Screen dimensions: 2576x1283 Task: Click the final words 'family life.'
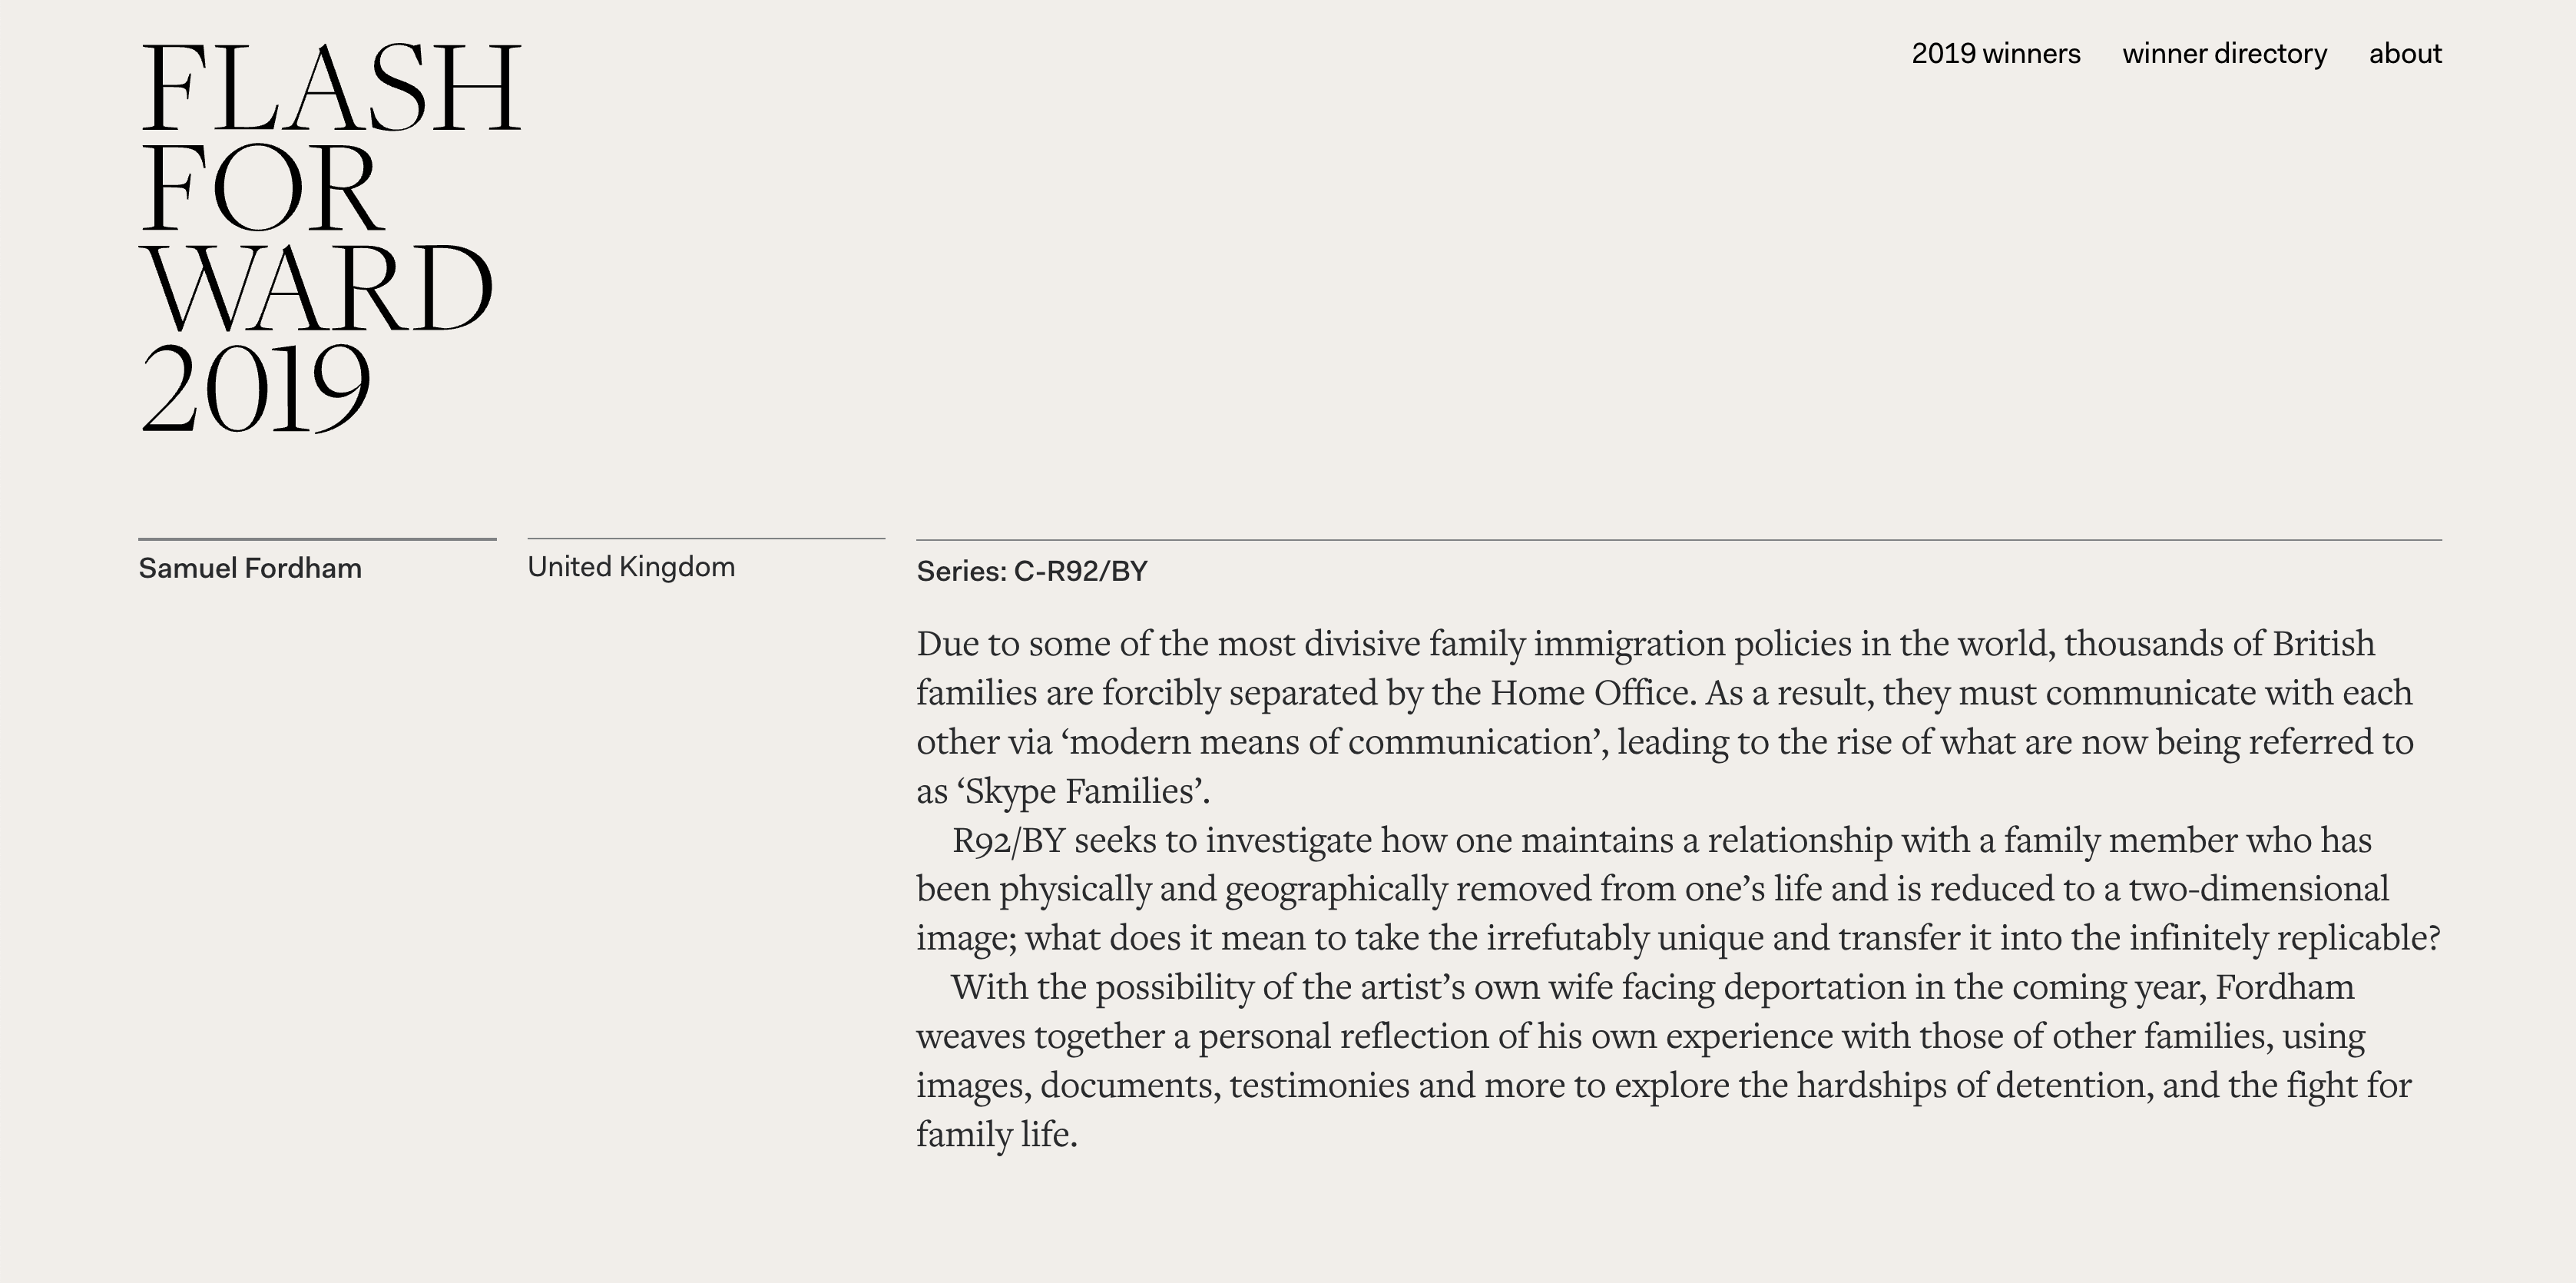coord(996,1134)
